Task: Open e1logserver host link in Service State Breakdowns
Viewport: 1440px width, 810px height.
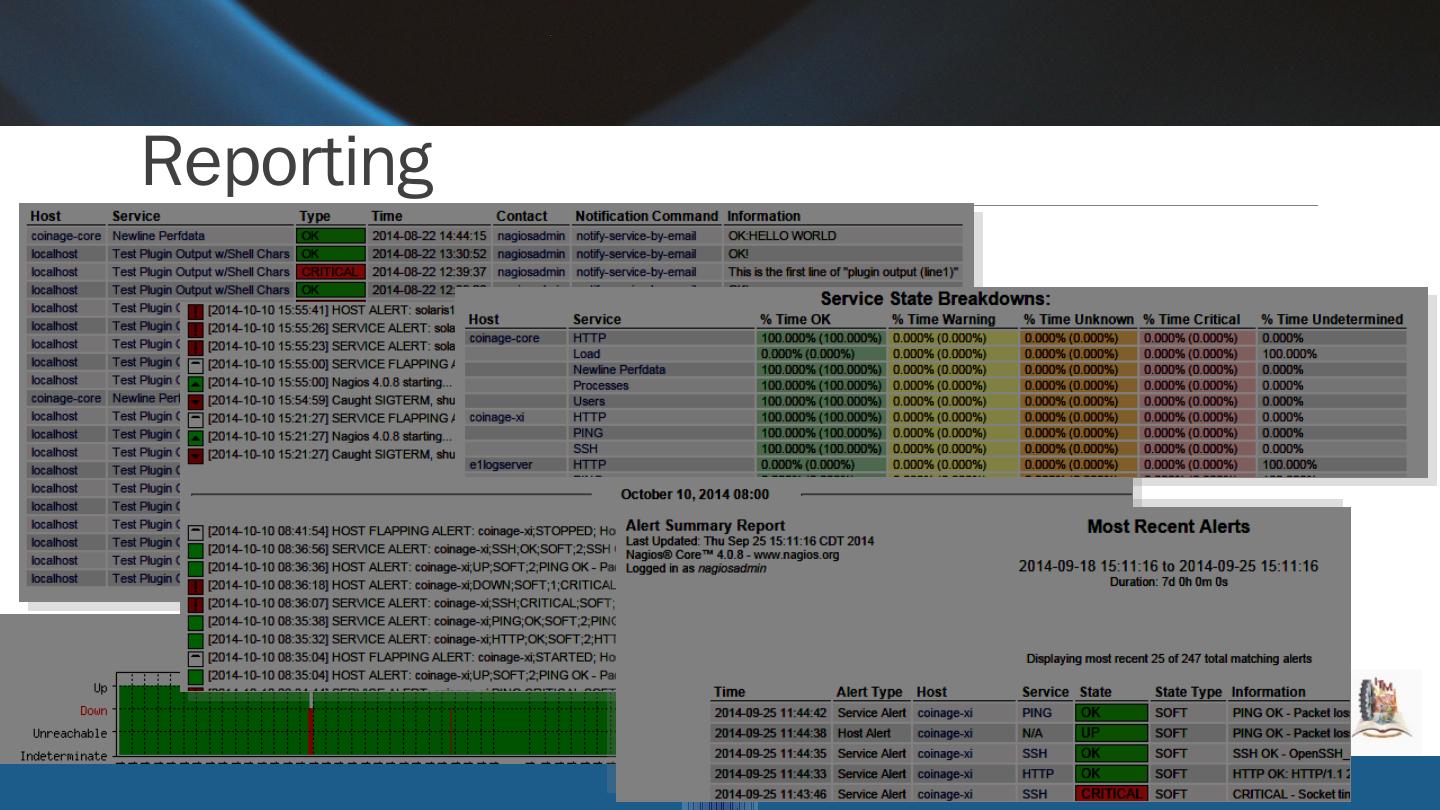Action: pyautogui.click(x=501, y=465)
